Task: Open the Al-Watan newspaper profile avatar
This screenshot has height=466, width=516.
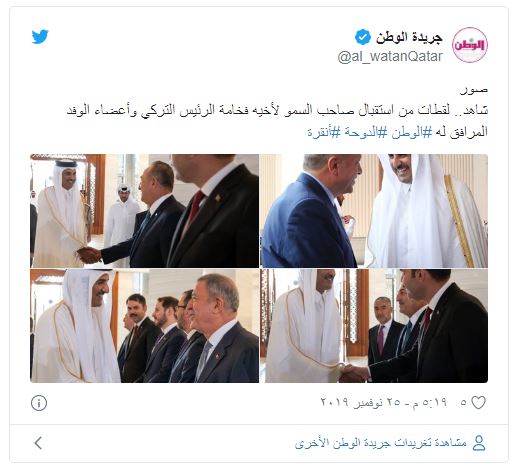Action: point(470,45)
